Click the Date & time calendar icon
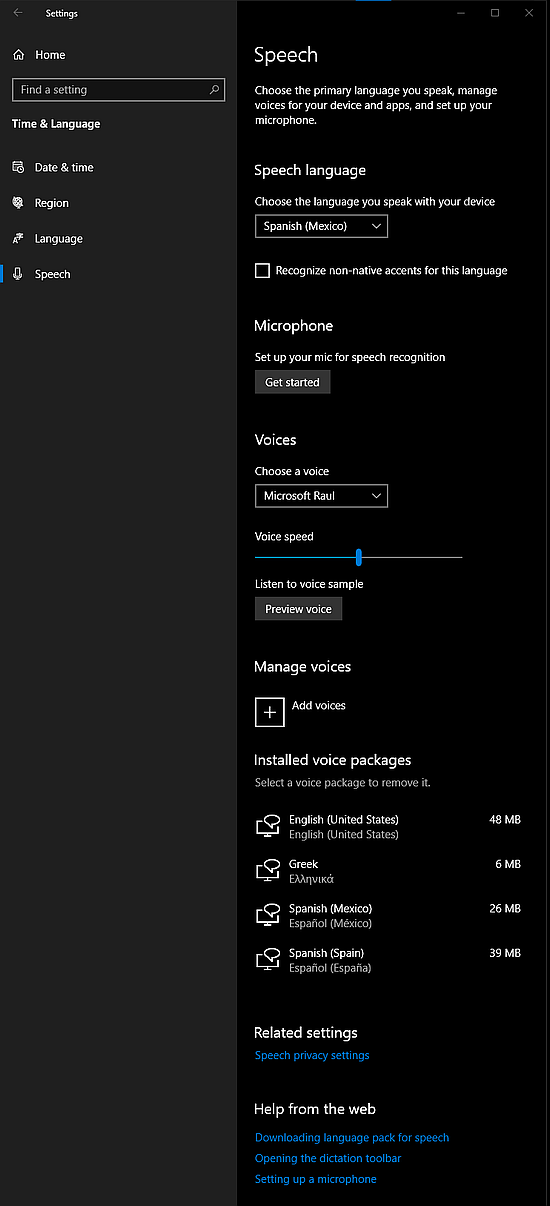Screen dimensions: 550x1206 coord(18,167)
